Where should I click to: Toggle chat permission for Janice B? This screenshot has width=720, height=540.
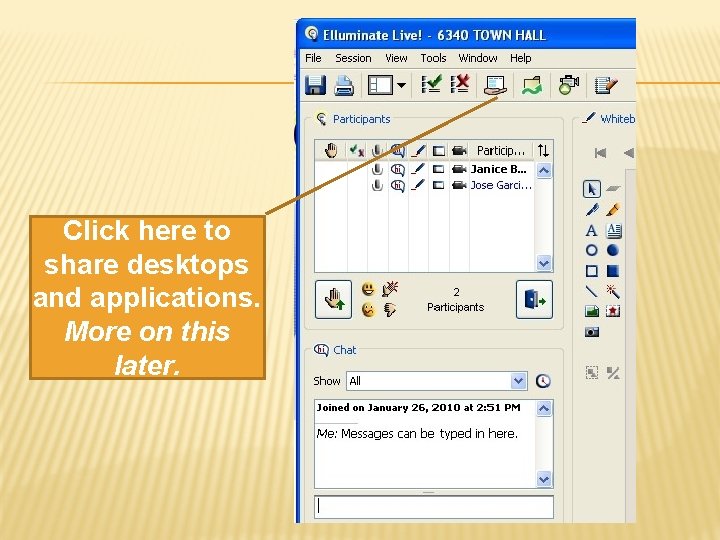tap(398, 169)
